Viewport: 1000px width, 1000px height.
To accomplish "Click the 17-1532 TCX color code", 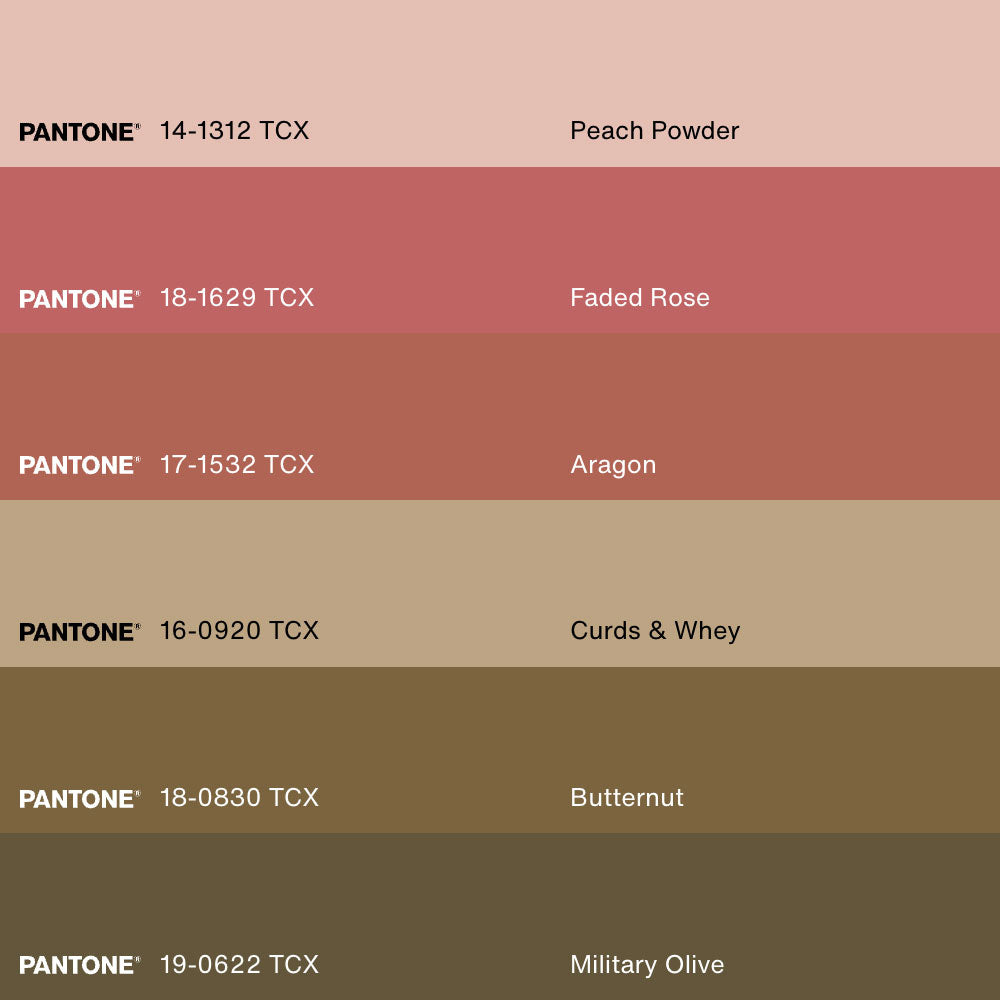I will tap(237, 465).
